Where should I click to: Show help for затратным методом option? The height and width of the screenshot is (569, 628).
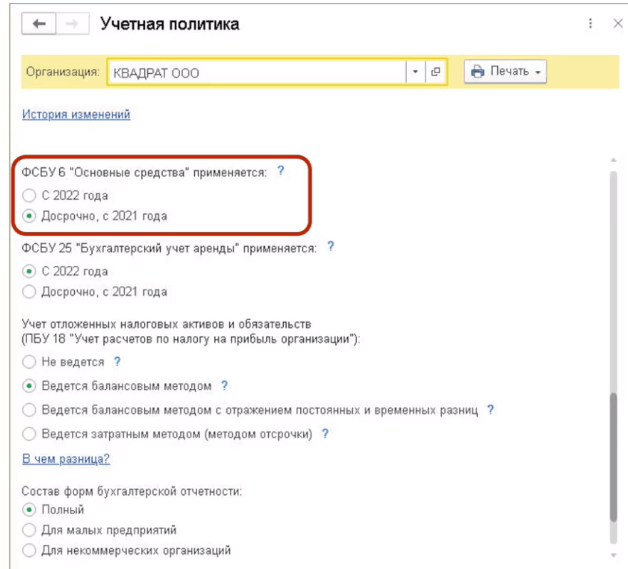click(x=326, y=434)
